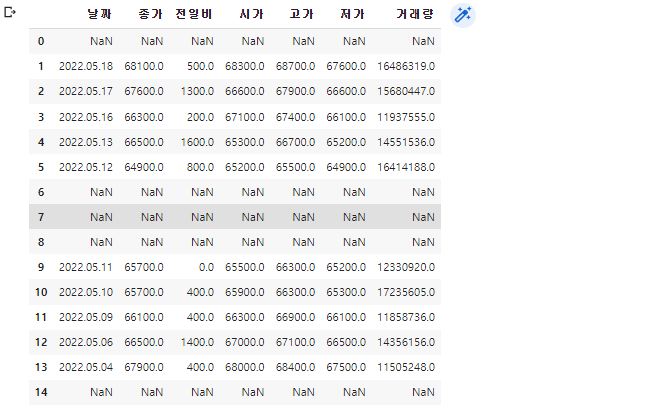Viewport: 670px width, 411px height.
Task: Click change value 0.0 in row 9
Action: pyautogui.click(x=206, y=267)
